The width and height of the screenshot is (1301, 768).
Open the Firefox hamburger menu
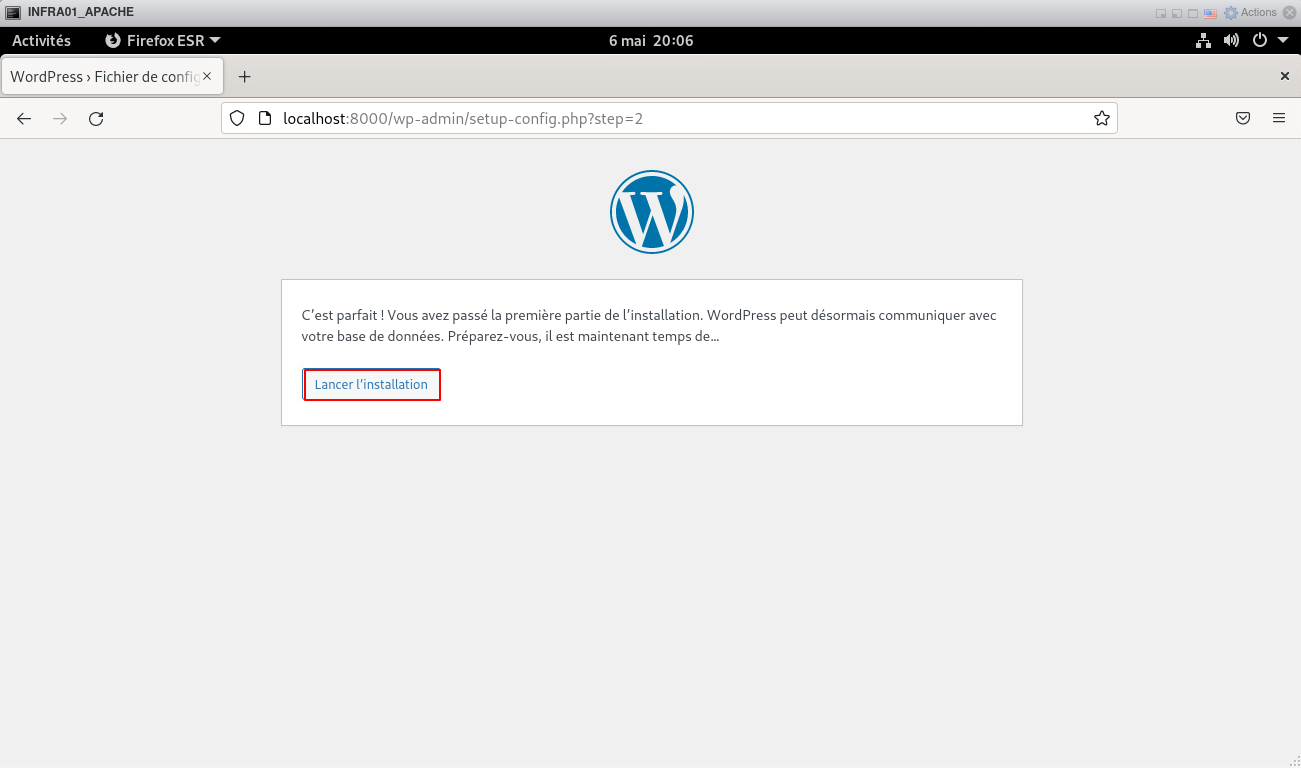tap(1279, 118)
